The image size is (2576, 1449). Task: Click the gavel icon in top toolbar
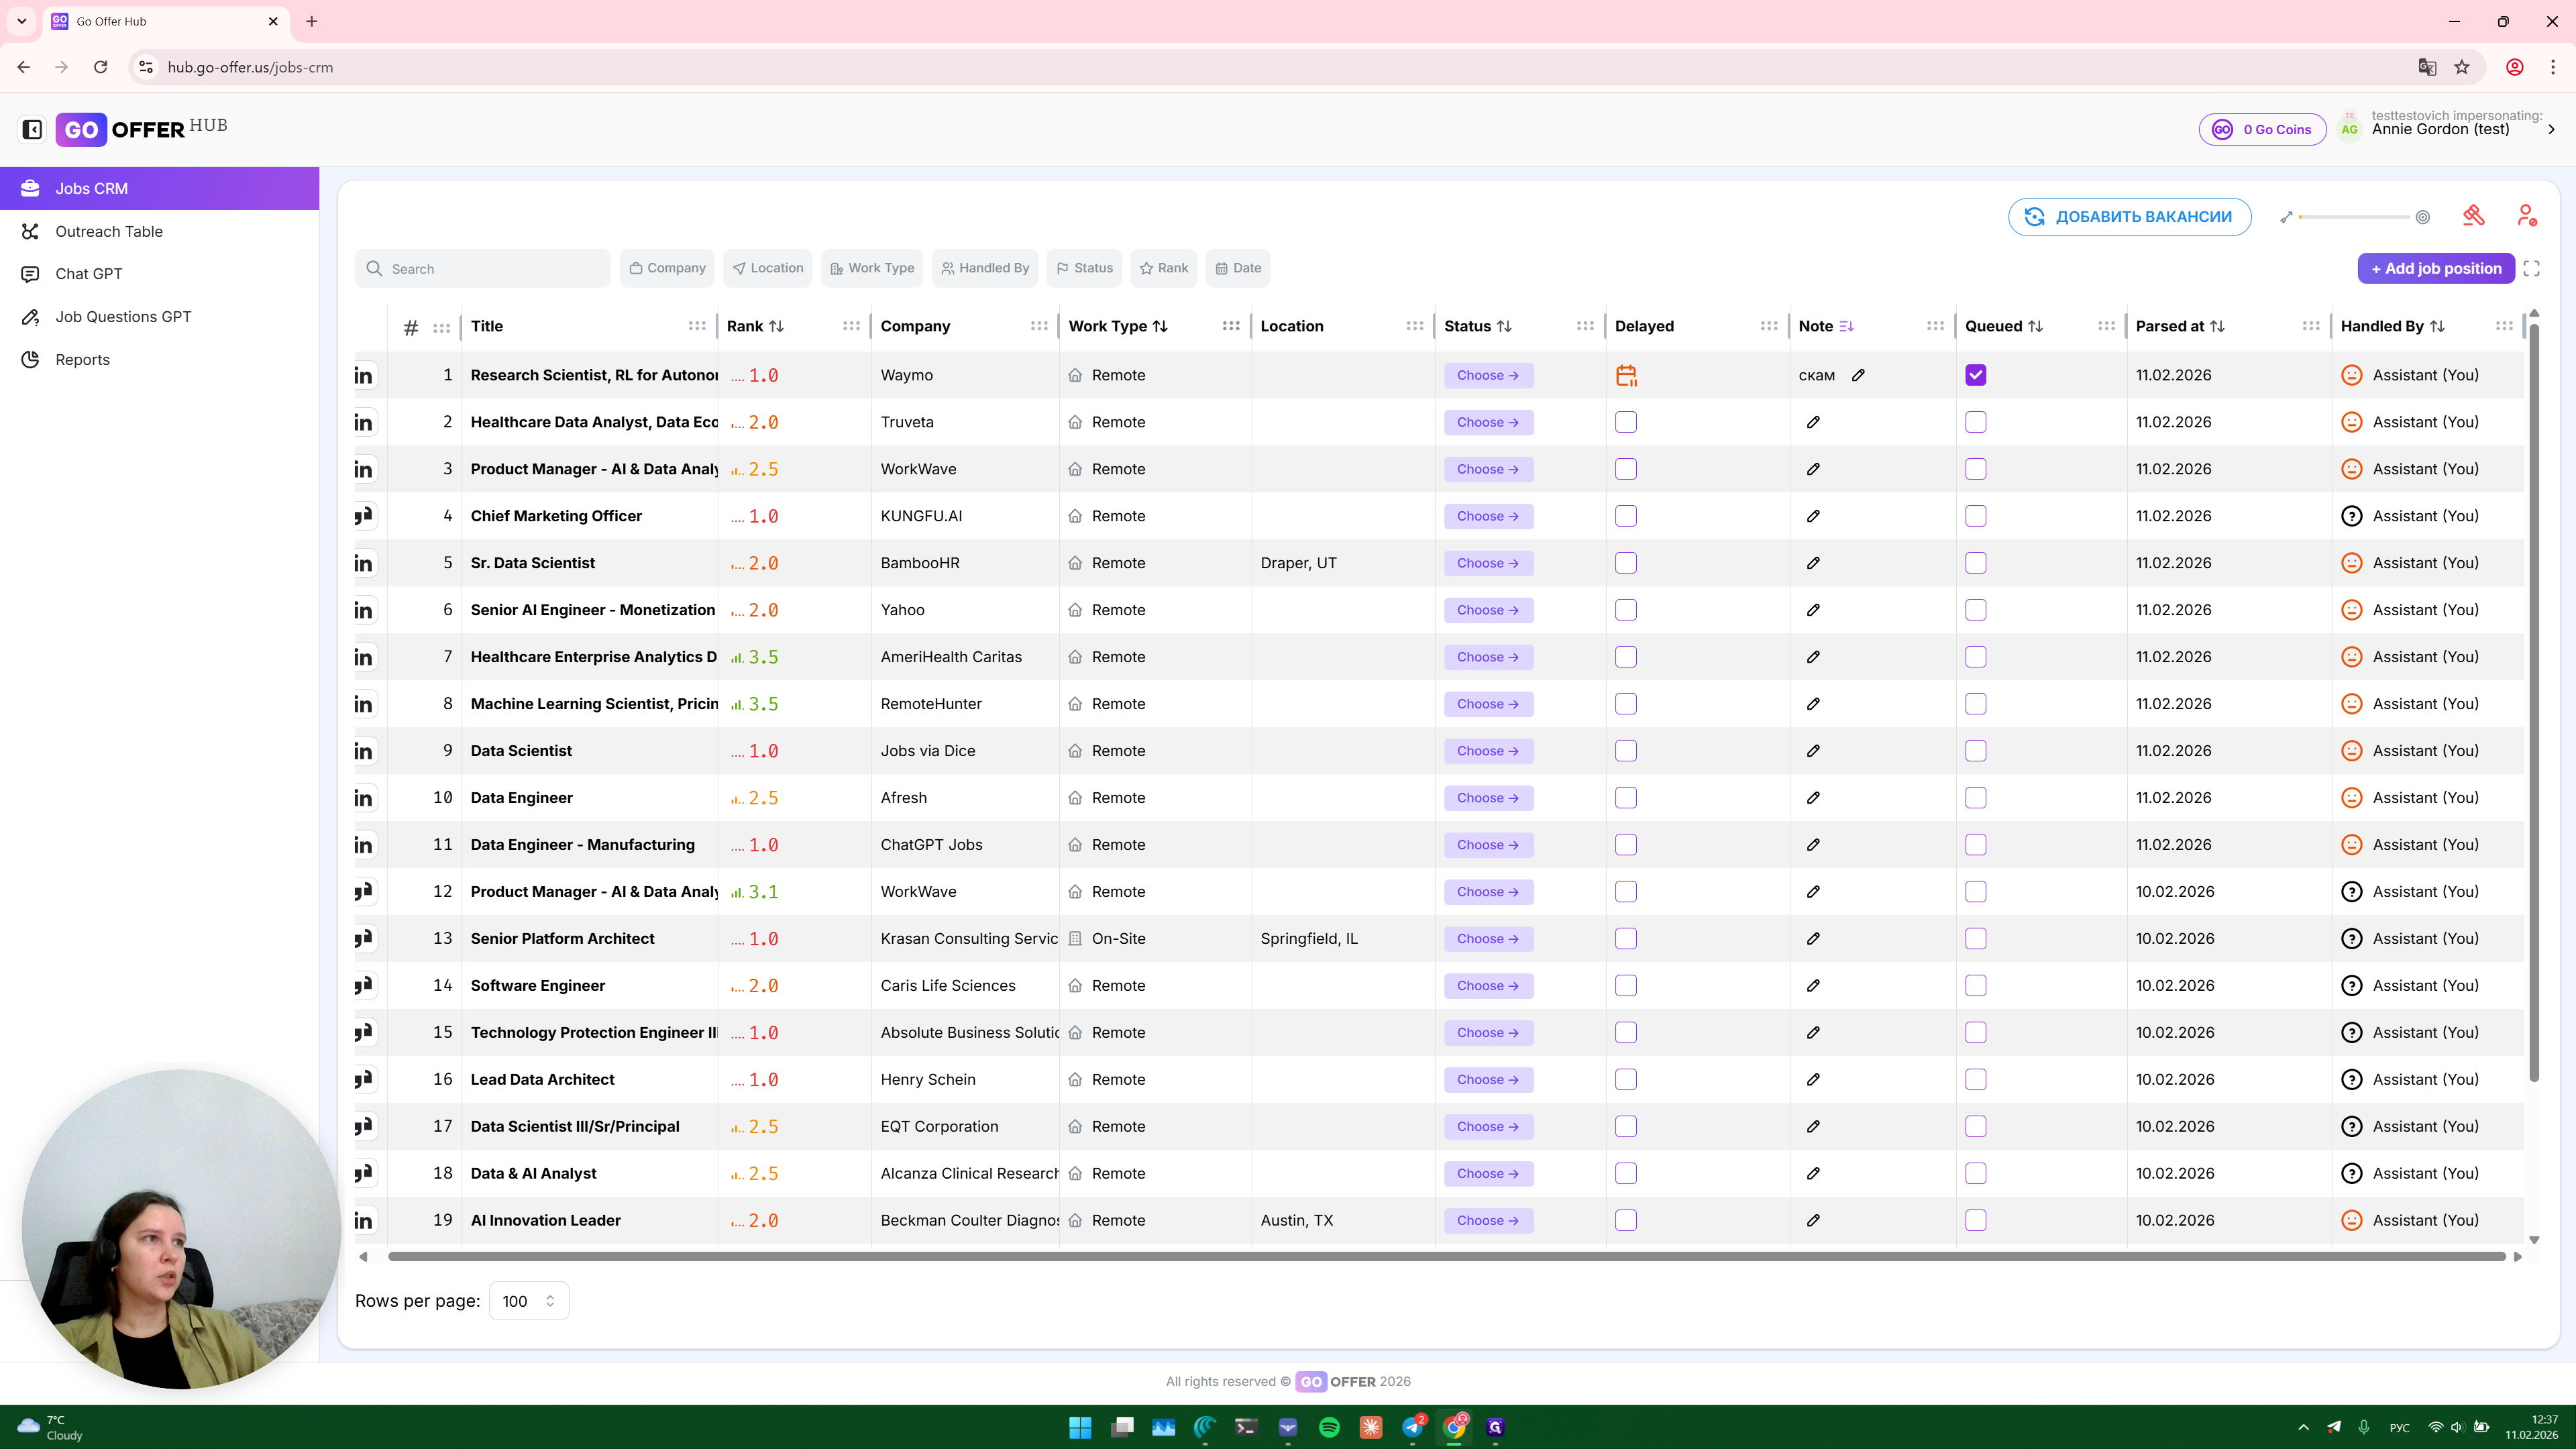coord(2473,216)
